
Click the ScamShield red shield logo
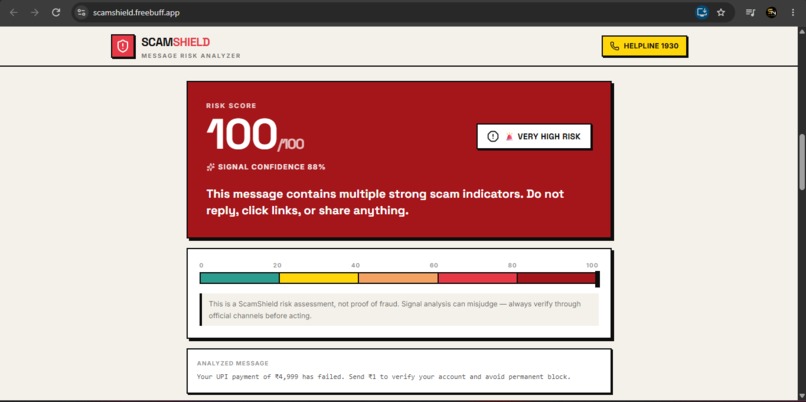click(x=123, y=46)
